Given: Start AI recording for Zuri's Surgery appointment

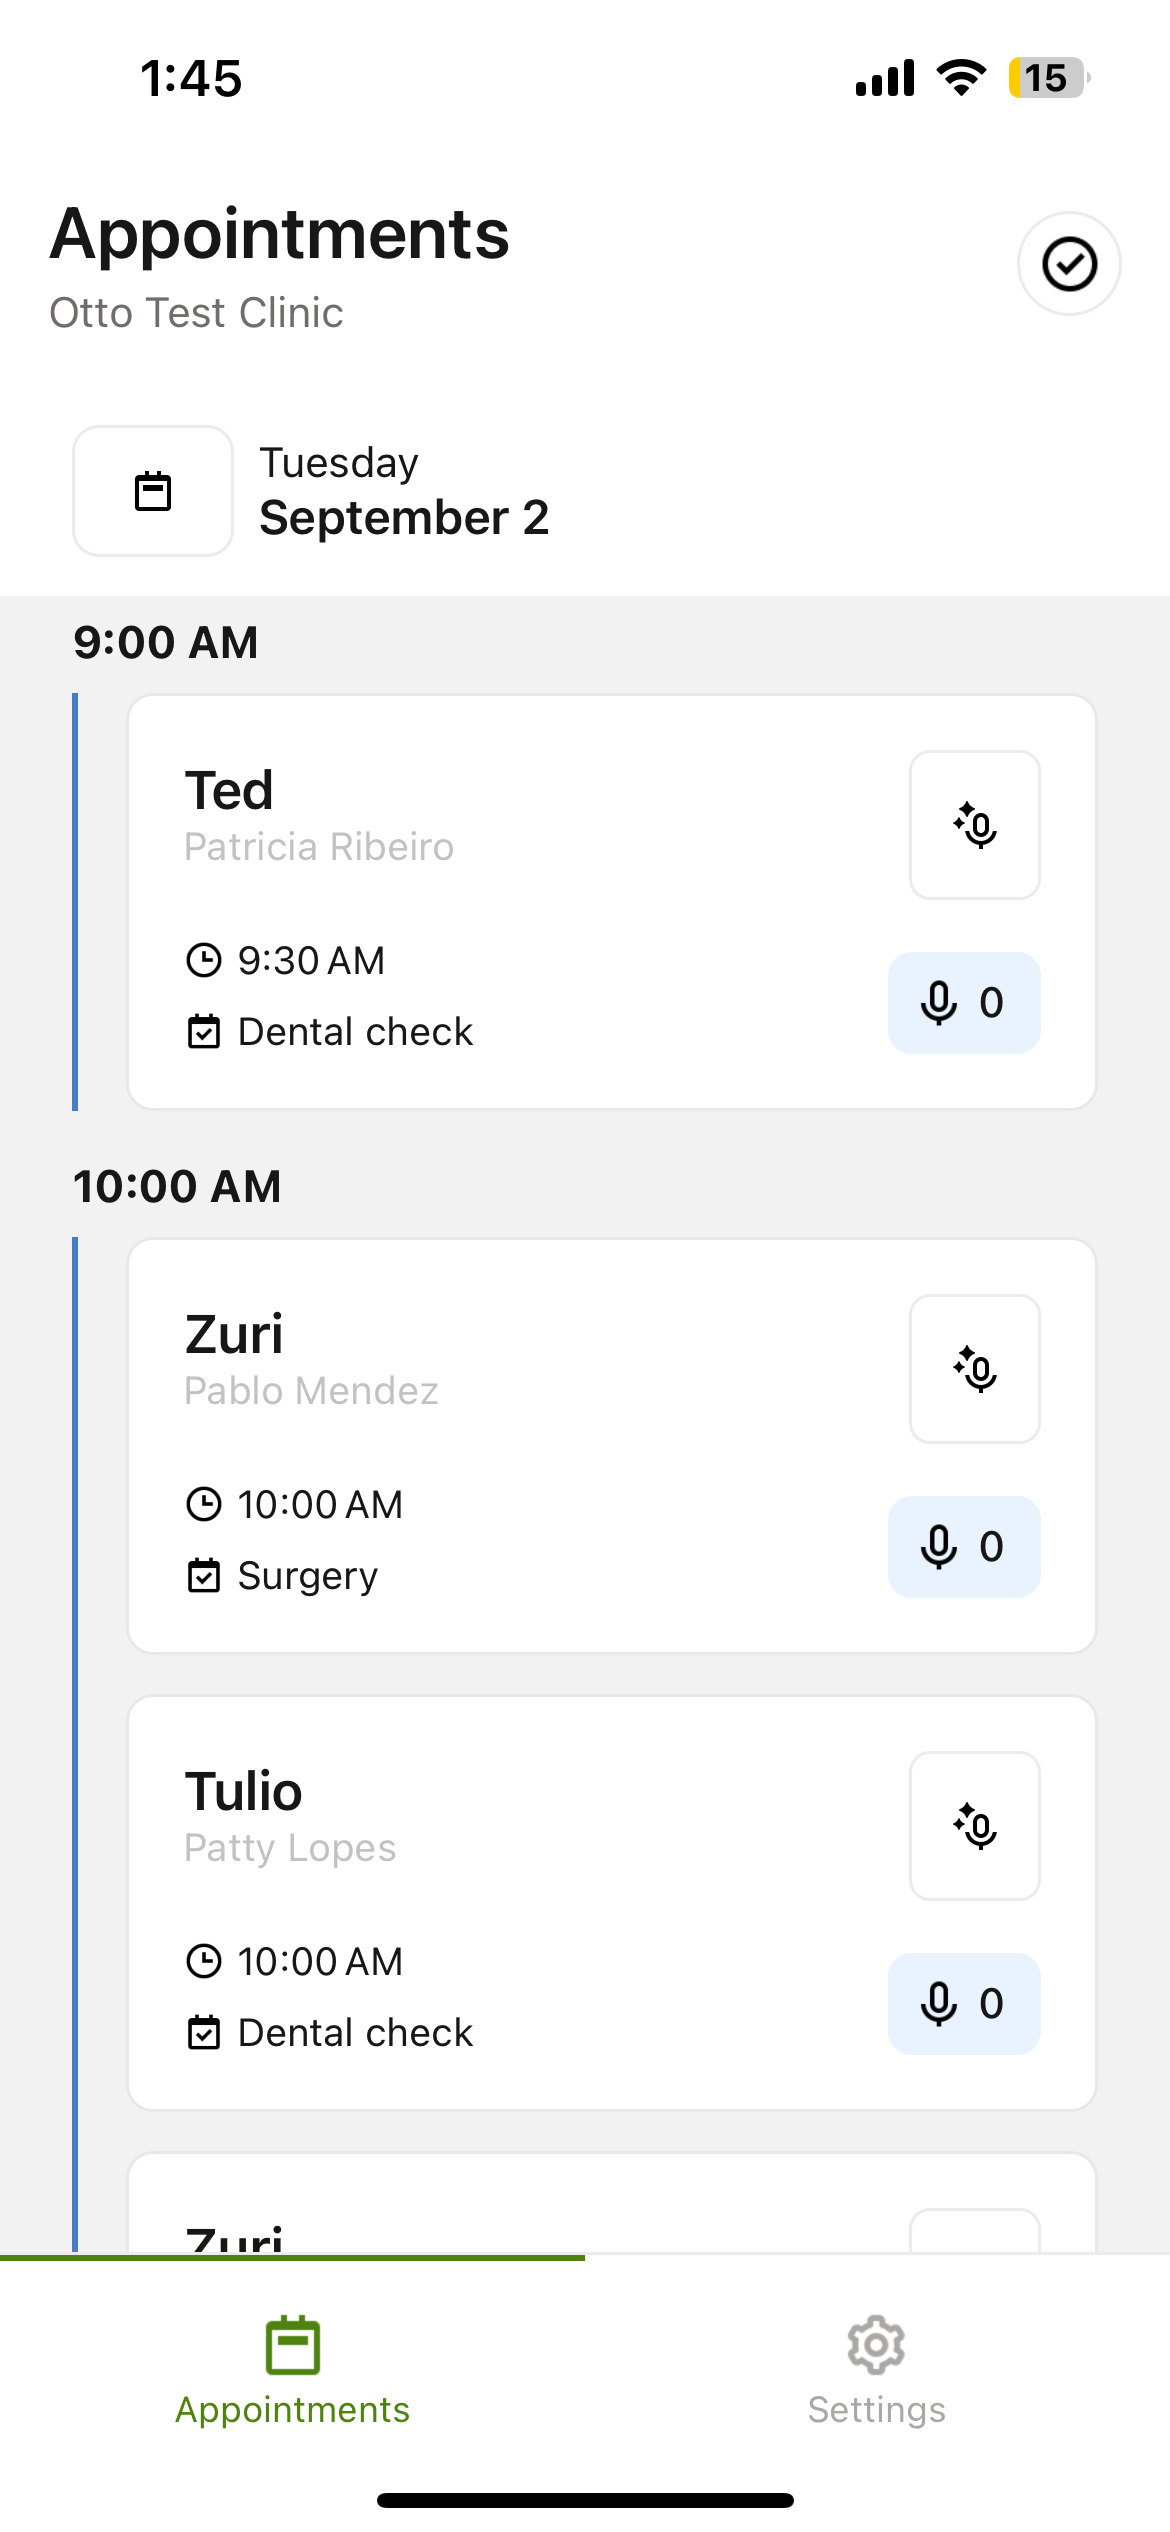Looking at the screenshot, I should point(974,1369).
